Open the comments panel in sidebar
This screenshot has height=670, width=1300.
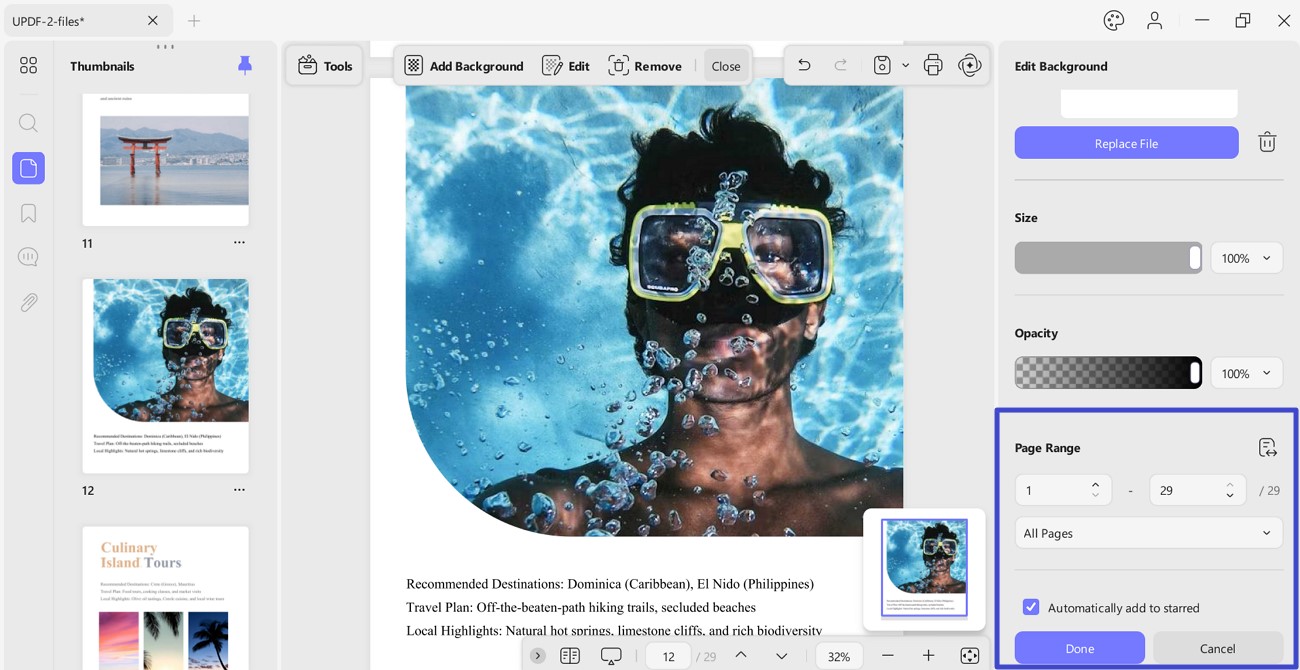tap(28, 258)
